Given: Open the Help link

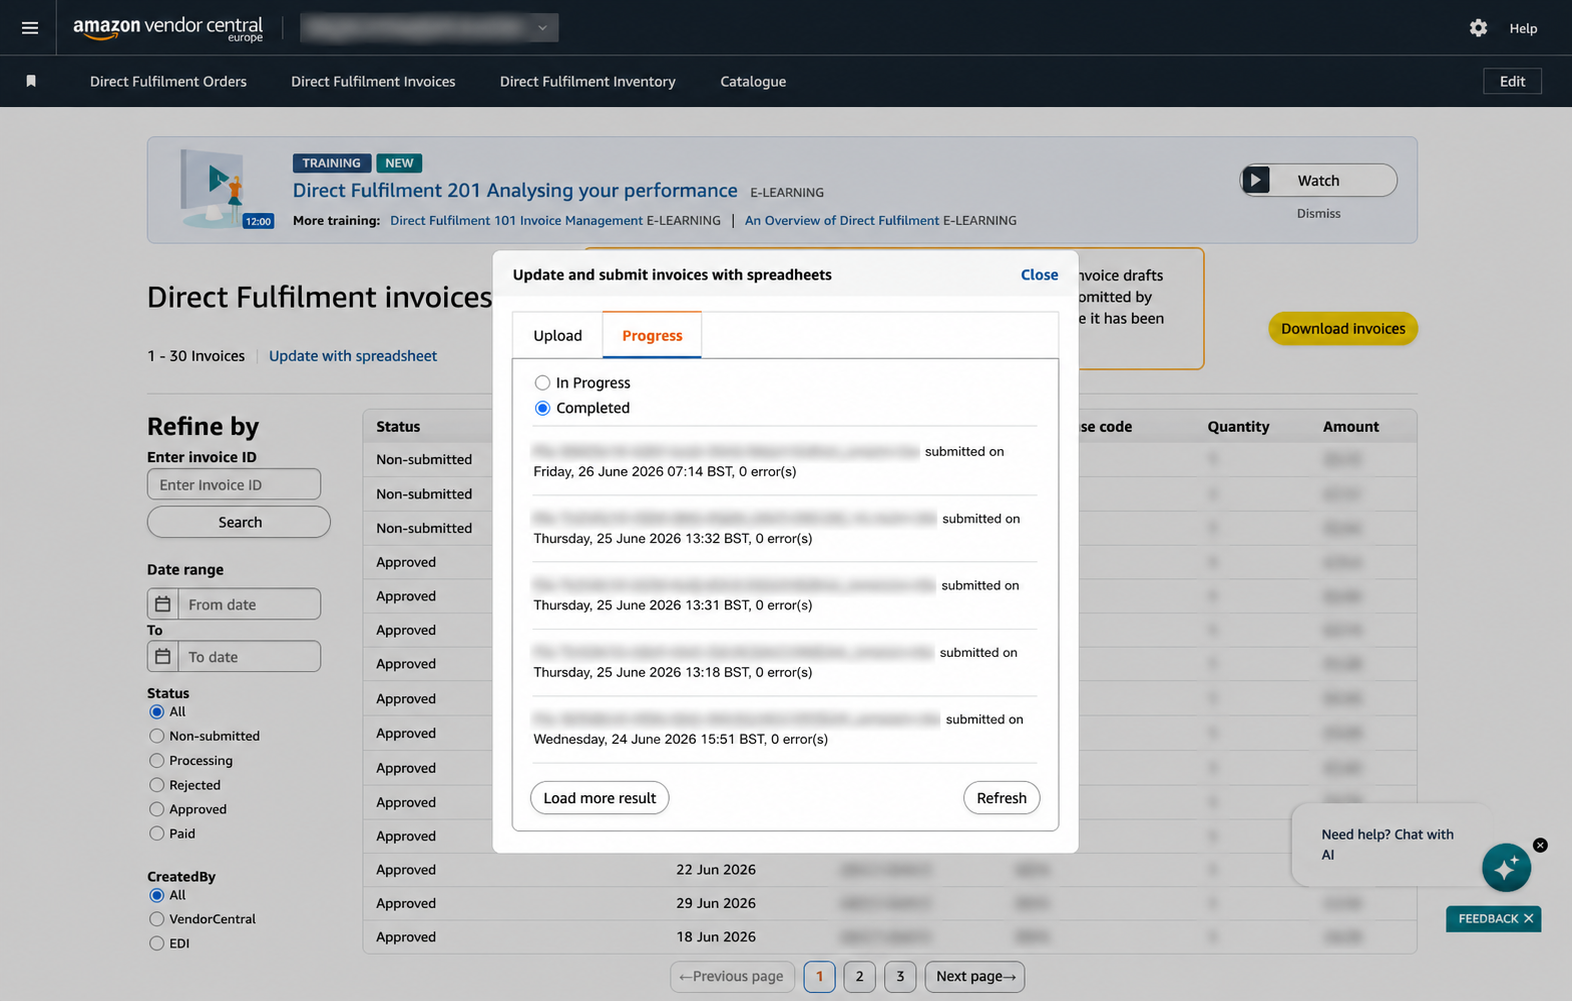Looking at the screenshot, I should pos(1523,28).
